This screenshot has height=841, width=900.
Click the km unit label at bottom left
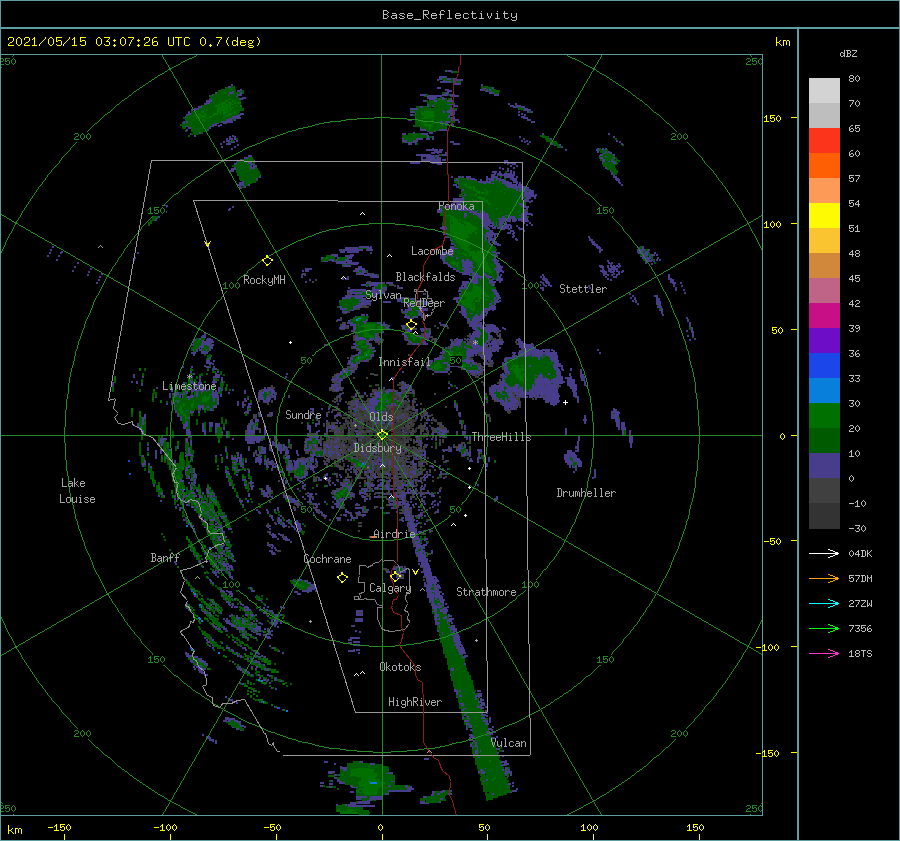pos(14,830)
